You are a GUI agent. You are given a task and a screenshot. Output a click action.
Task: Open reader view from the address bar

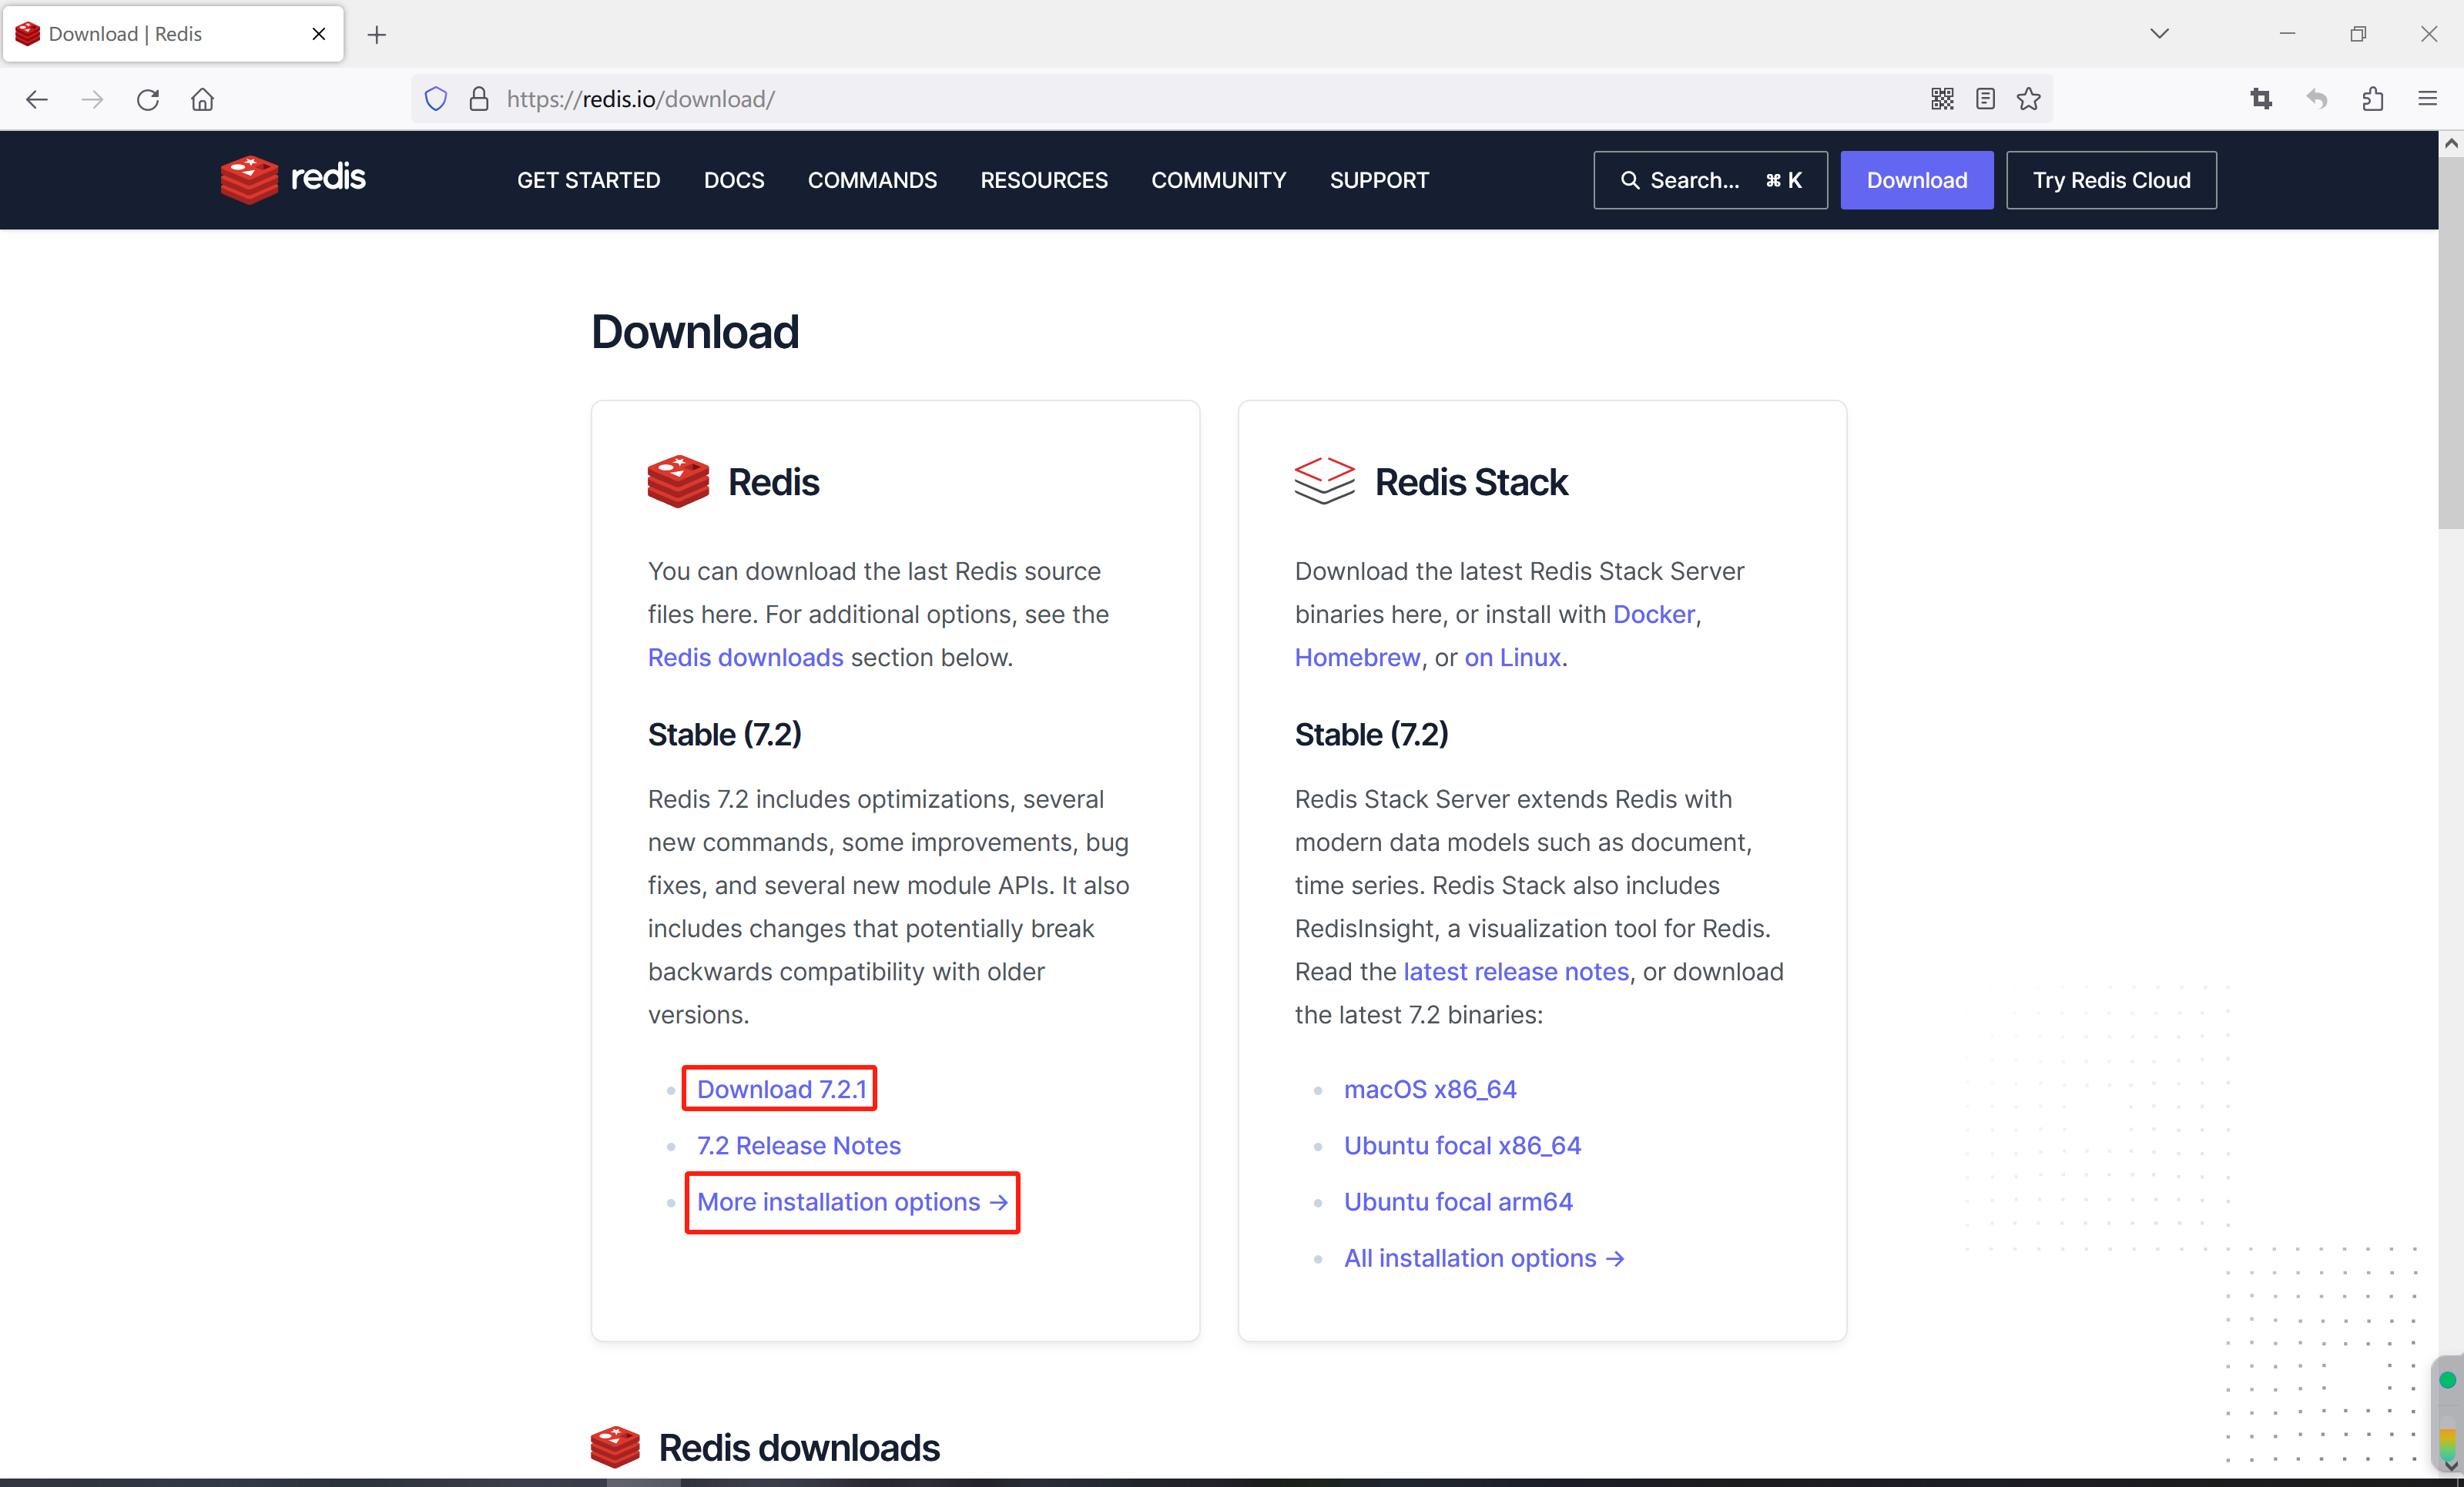point(1986,98)
